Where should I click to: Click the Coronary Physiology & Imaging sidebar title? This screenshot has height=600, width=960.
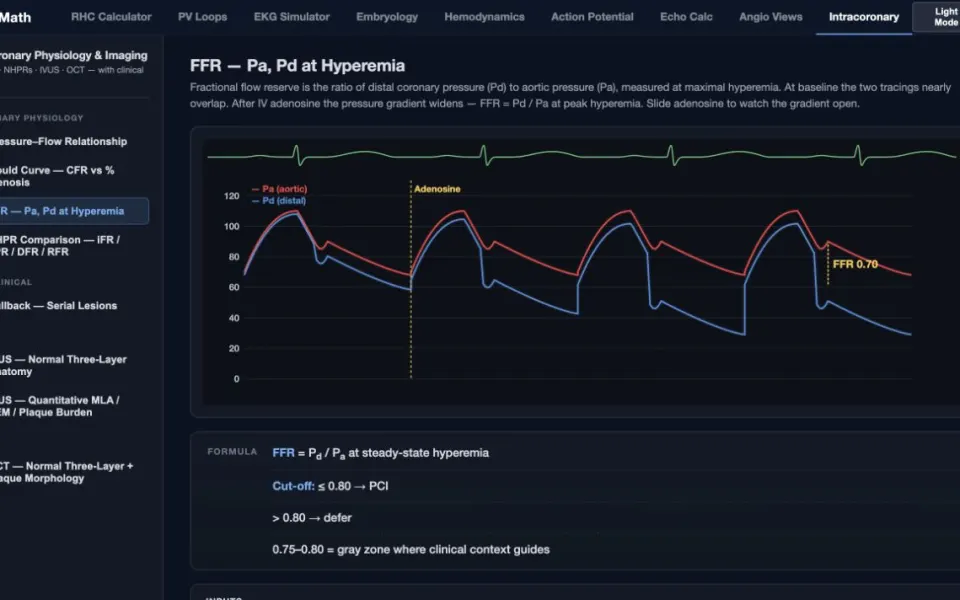point(73,55)
